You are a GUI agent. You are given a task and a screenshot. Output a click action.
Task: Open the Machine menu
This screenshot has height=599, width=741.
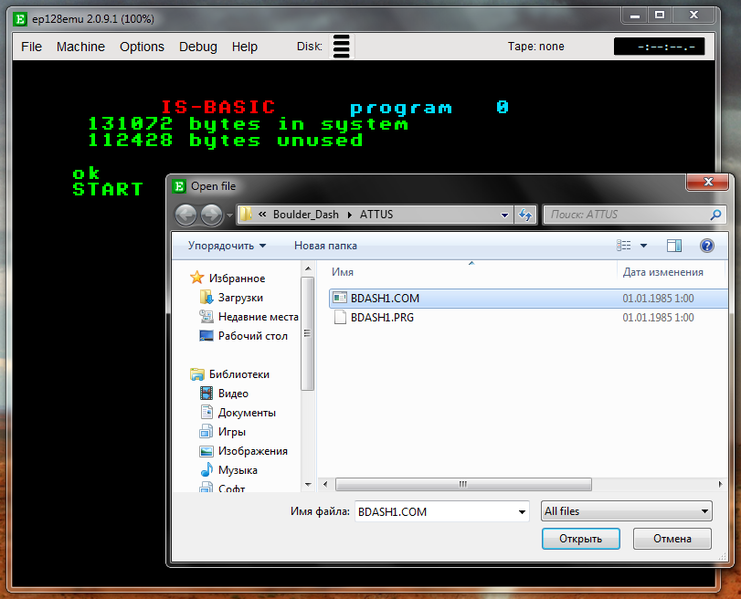coord(80,47)
